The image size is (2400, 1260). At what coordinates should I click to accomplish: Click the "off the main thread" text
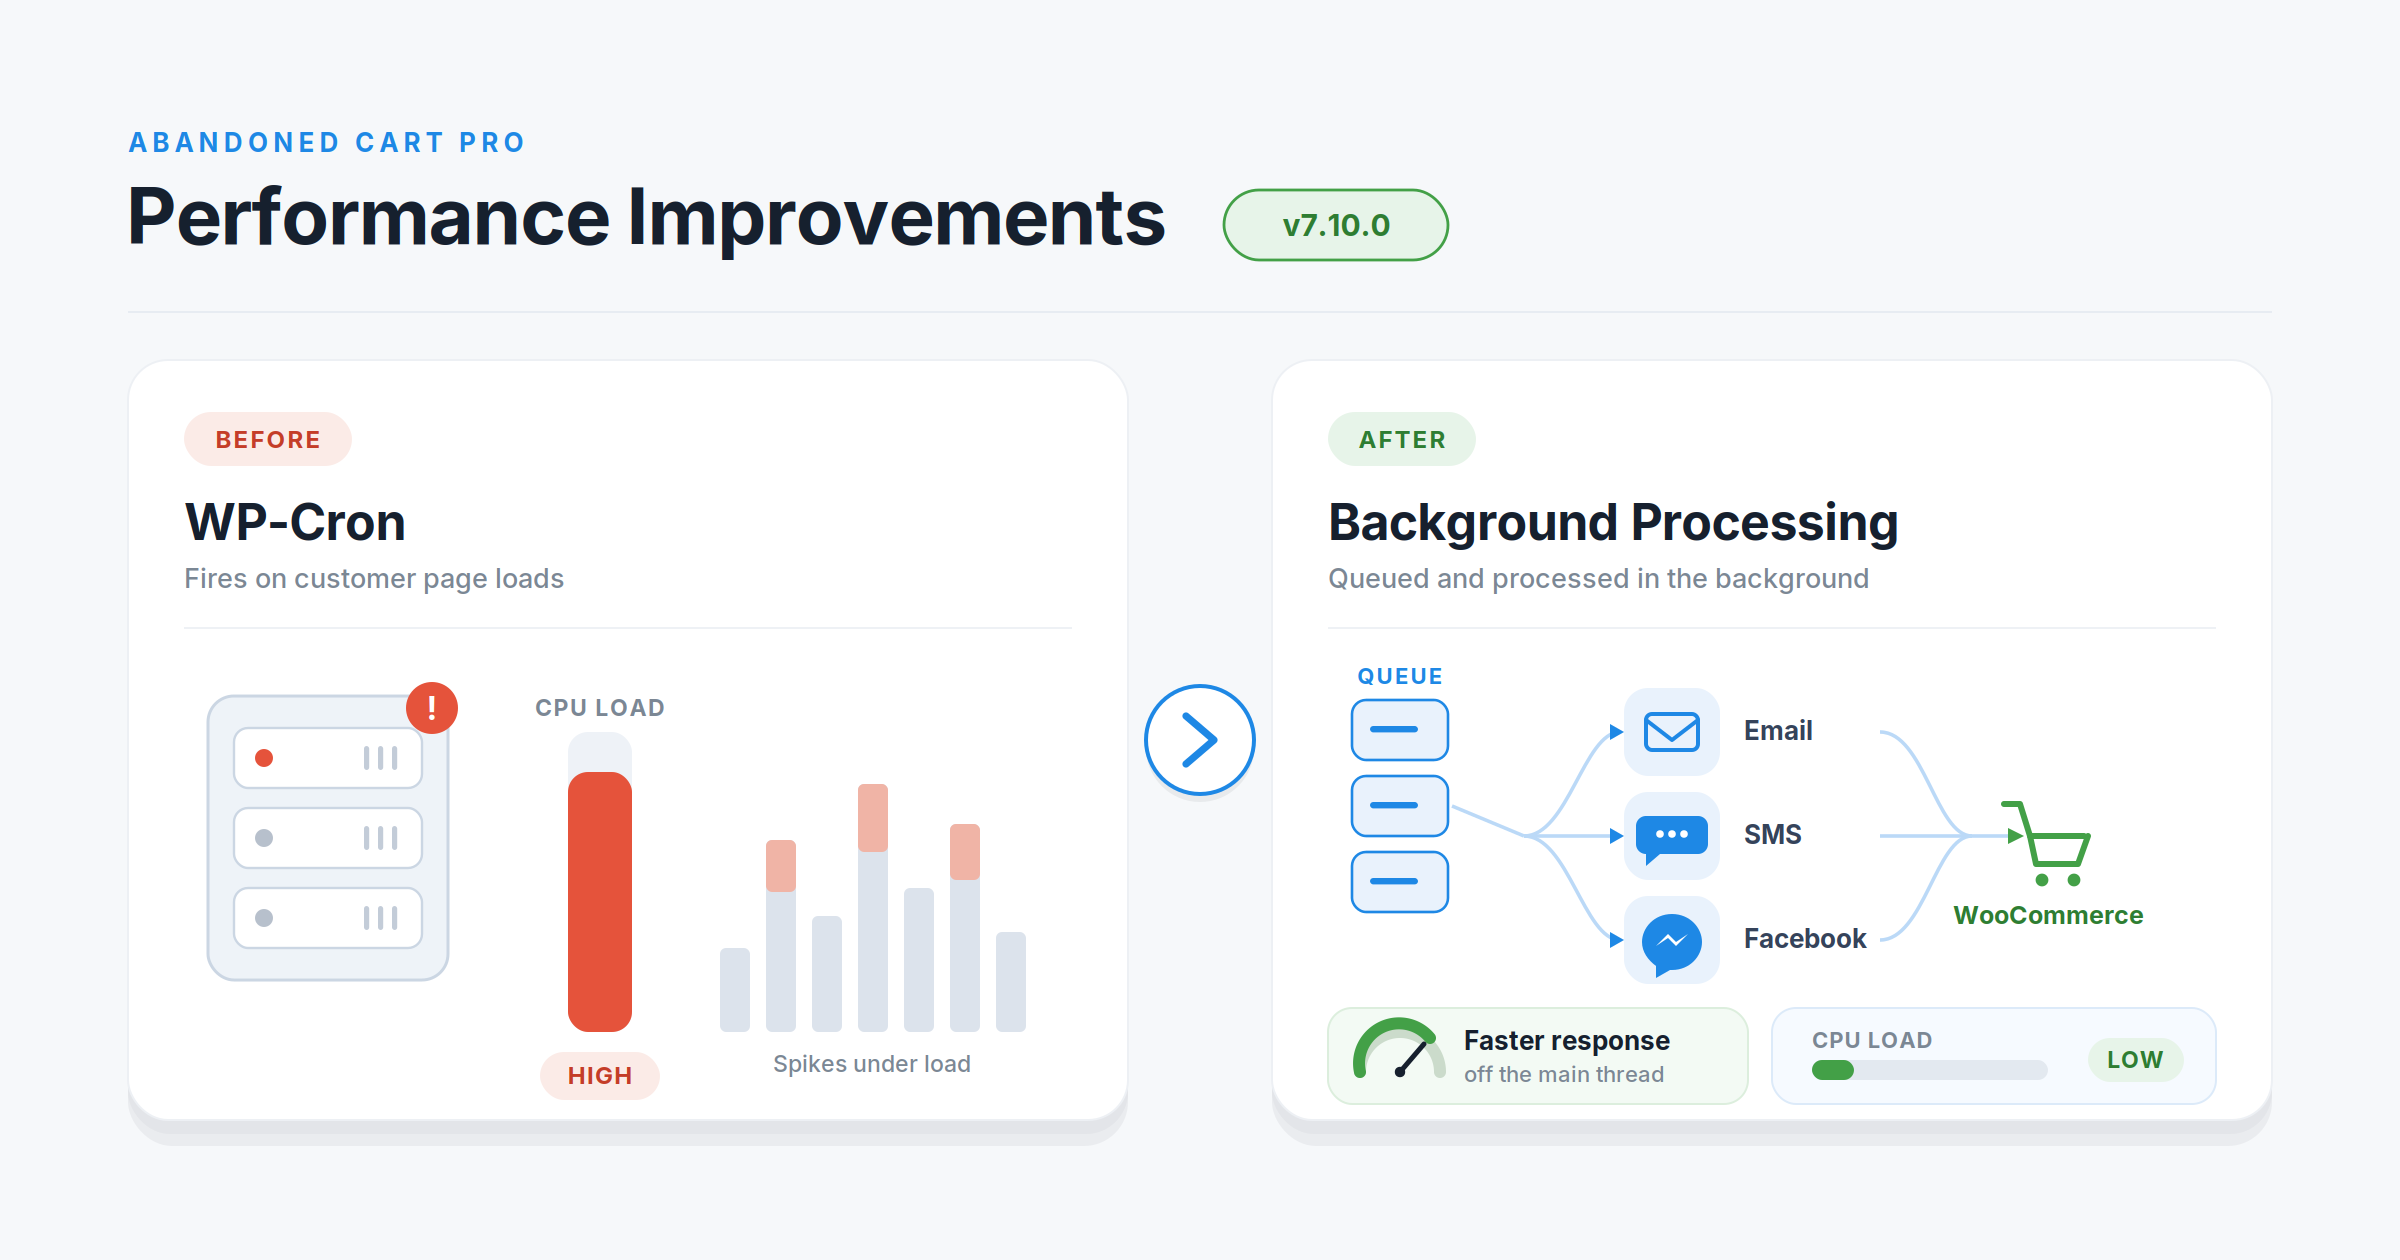pyautogui.click(x=1564, y=1075)
